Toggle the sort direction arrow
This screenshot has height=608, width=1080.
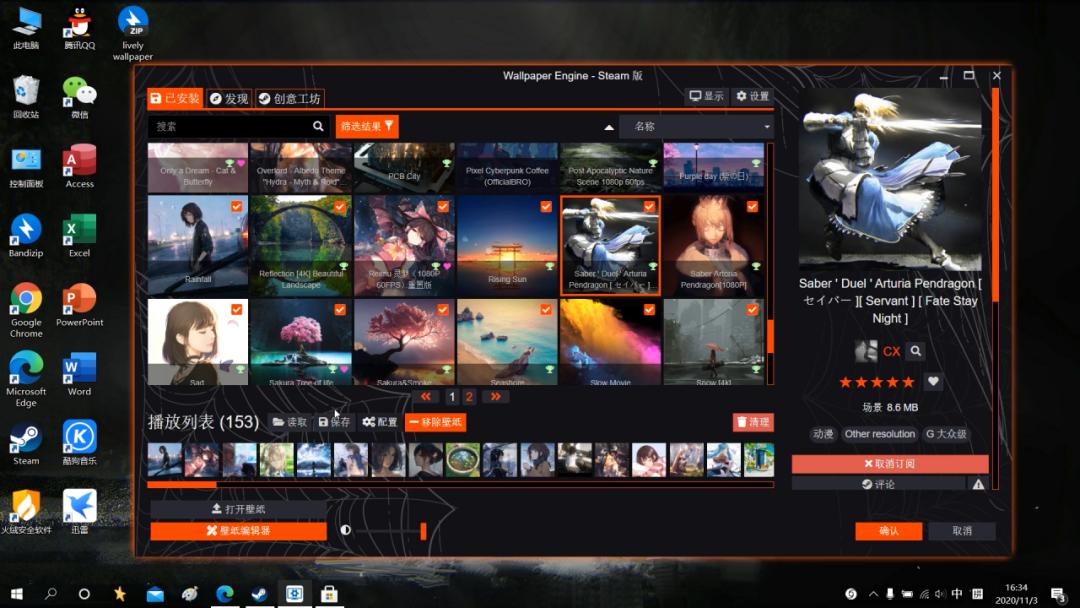(x=609, y=127)
